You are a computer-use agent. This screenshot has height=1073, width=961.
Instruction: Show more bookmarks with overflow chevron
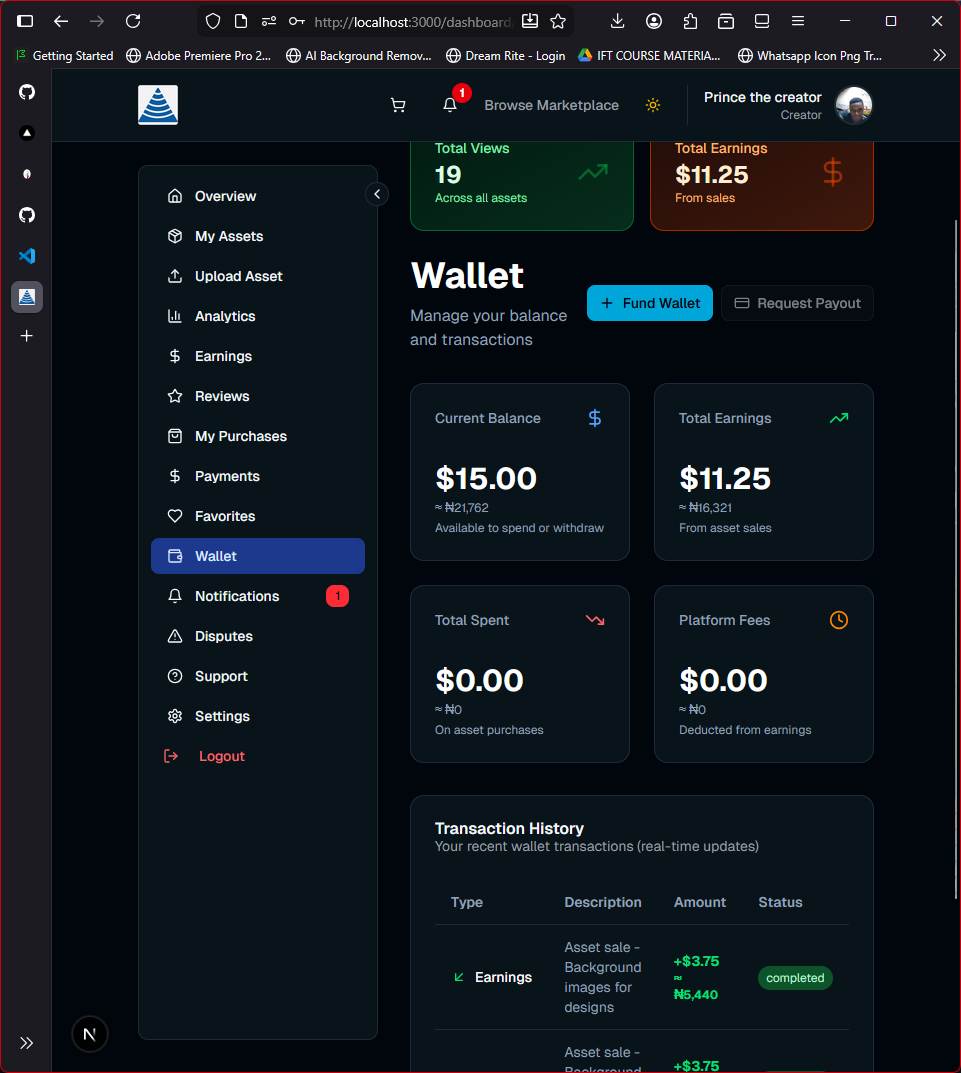[x=938, y=56]
